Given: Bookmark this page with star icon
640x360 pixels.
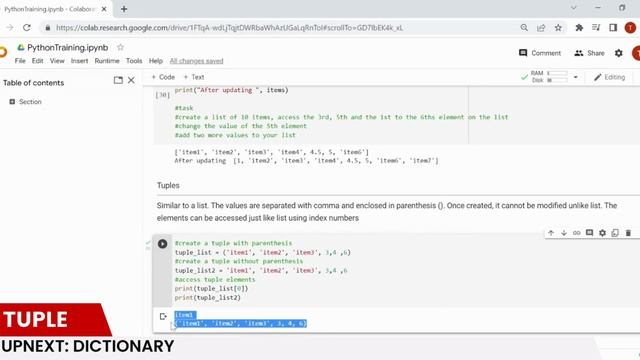Looking at the screenshot, I should pos(558,28).
